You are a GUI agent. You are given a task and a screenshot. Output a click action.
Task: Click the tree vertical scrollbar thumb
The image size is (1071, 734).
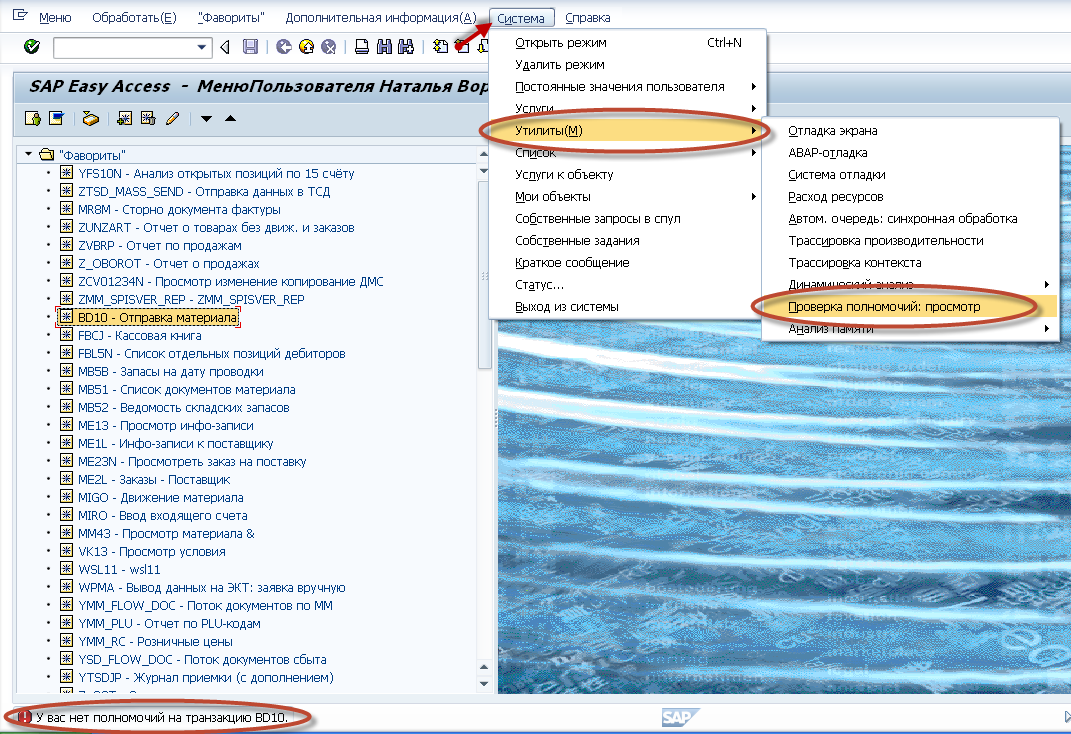484,274
